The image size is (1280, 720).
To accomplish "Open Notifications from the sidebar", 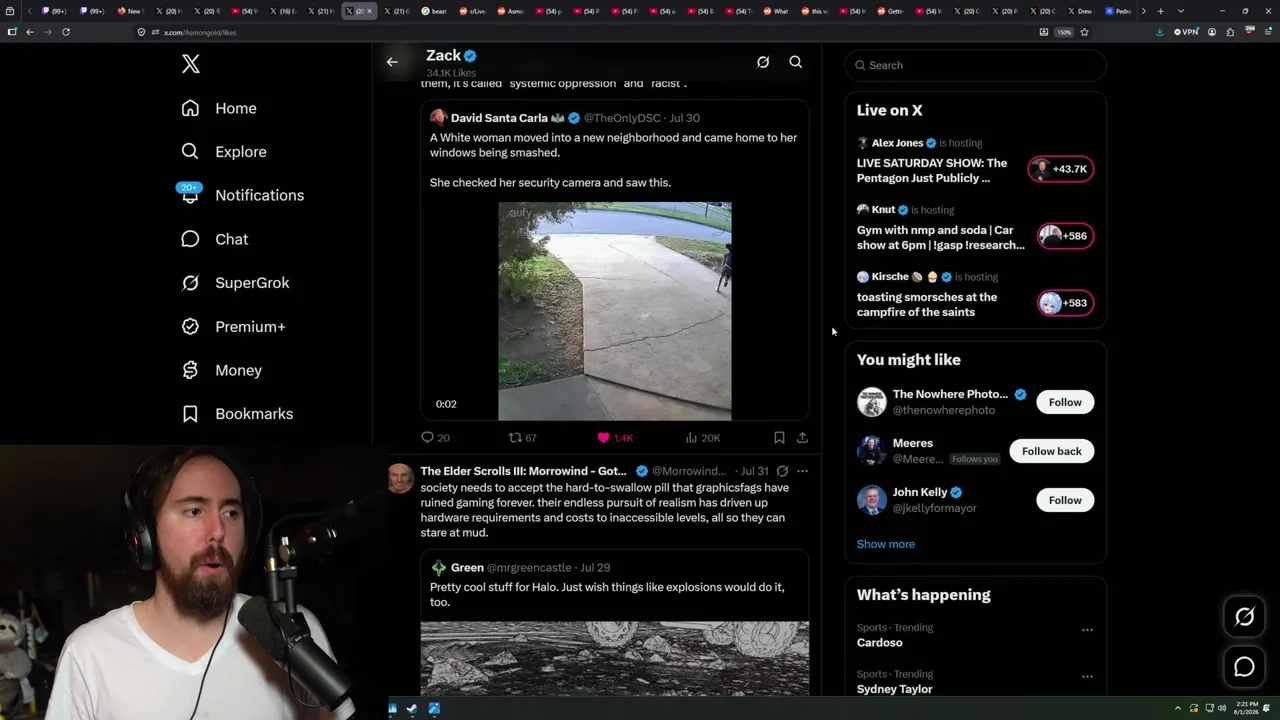I will (242, 195).
